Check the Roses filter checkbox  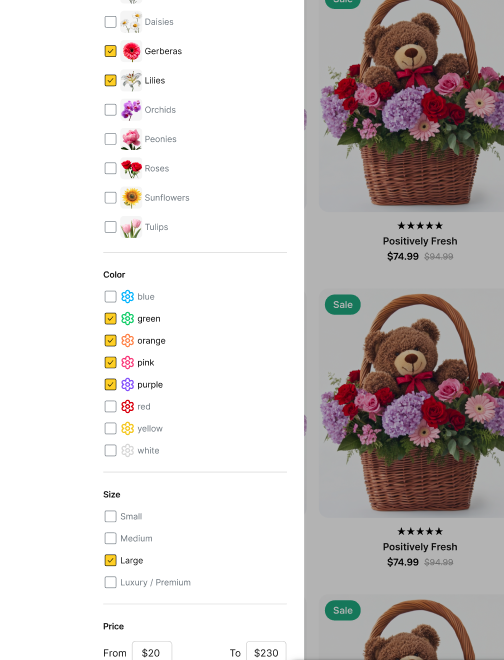110,168
